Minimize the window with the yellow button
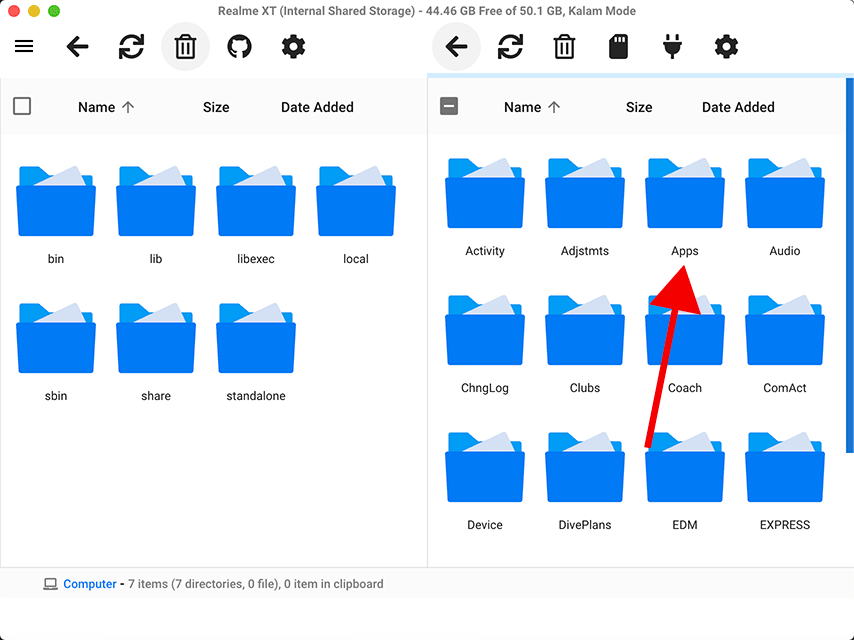Image resolution: width=854 pixels, height=640 pixels. point(34,11)
